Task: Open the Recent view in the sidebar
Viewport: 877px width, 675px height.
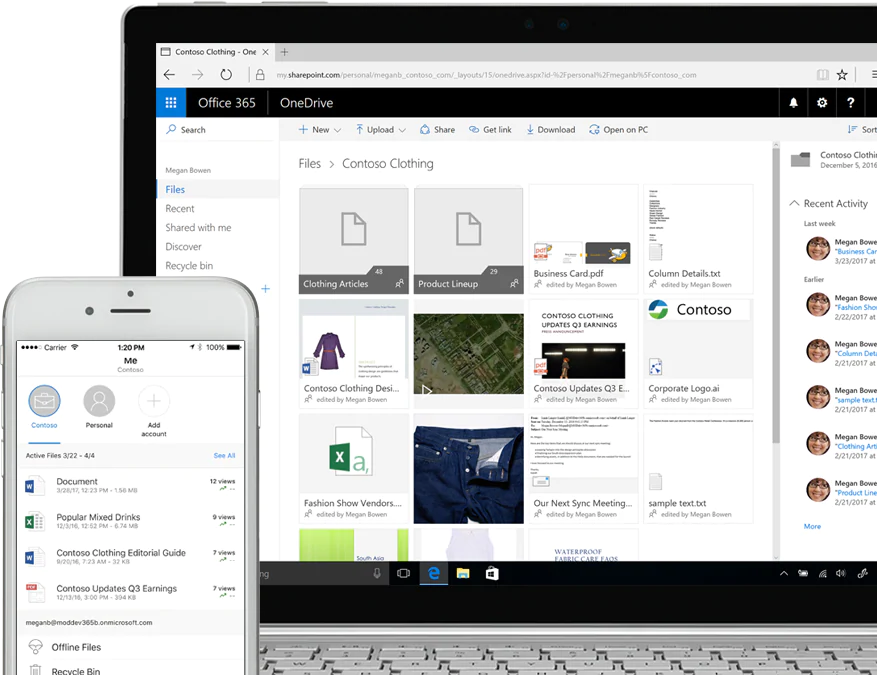Action: (180, 209)
